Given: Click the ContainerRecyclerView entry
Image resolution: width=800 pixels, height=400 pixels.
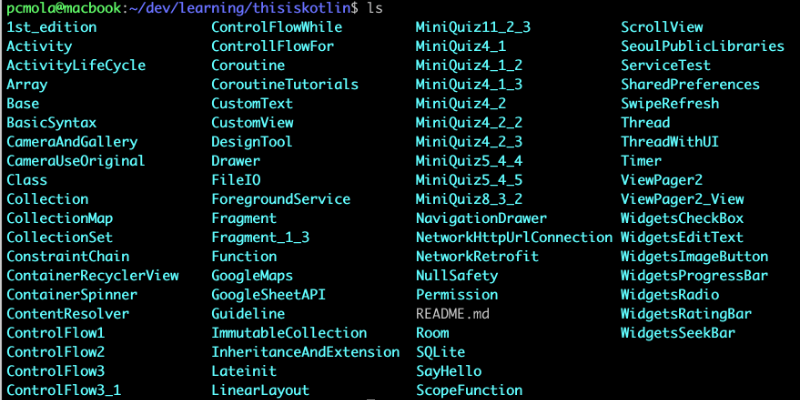Looking at the screenshot, I should click(93, 276).
